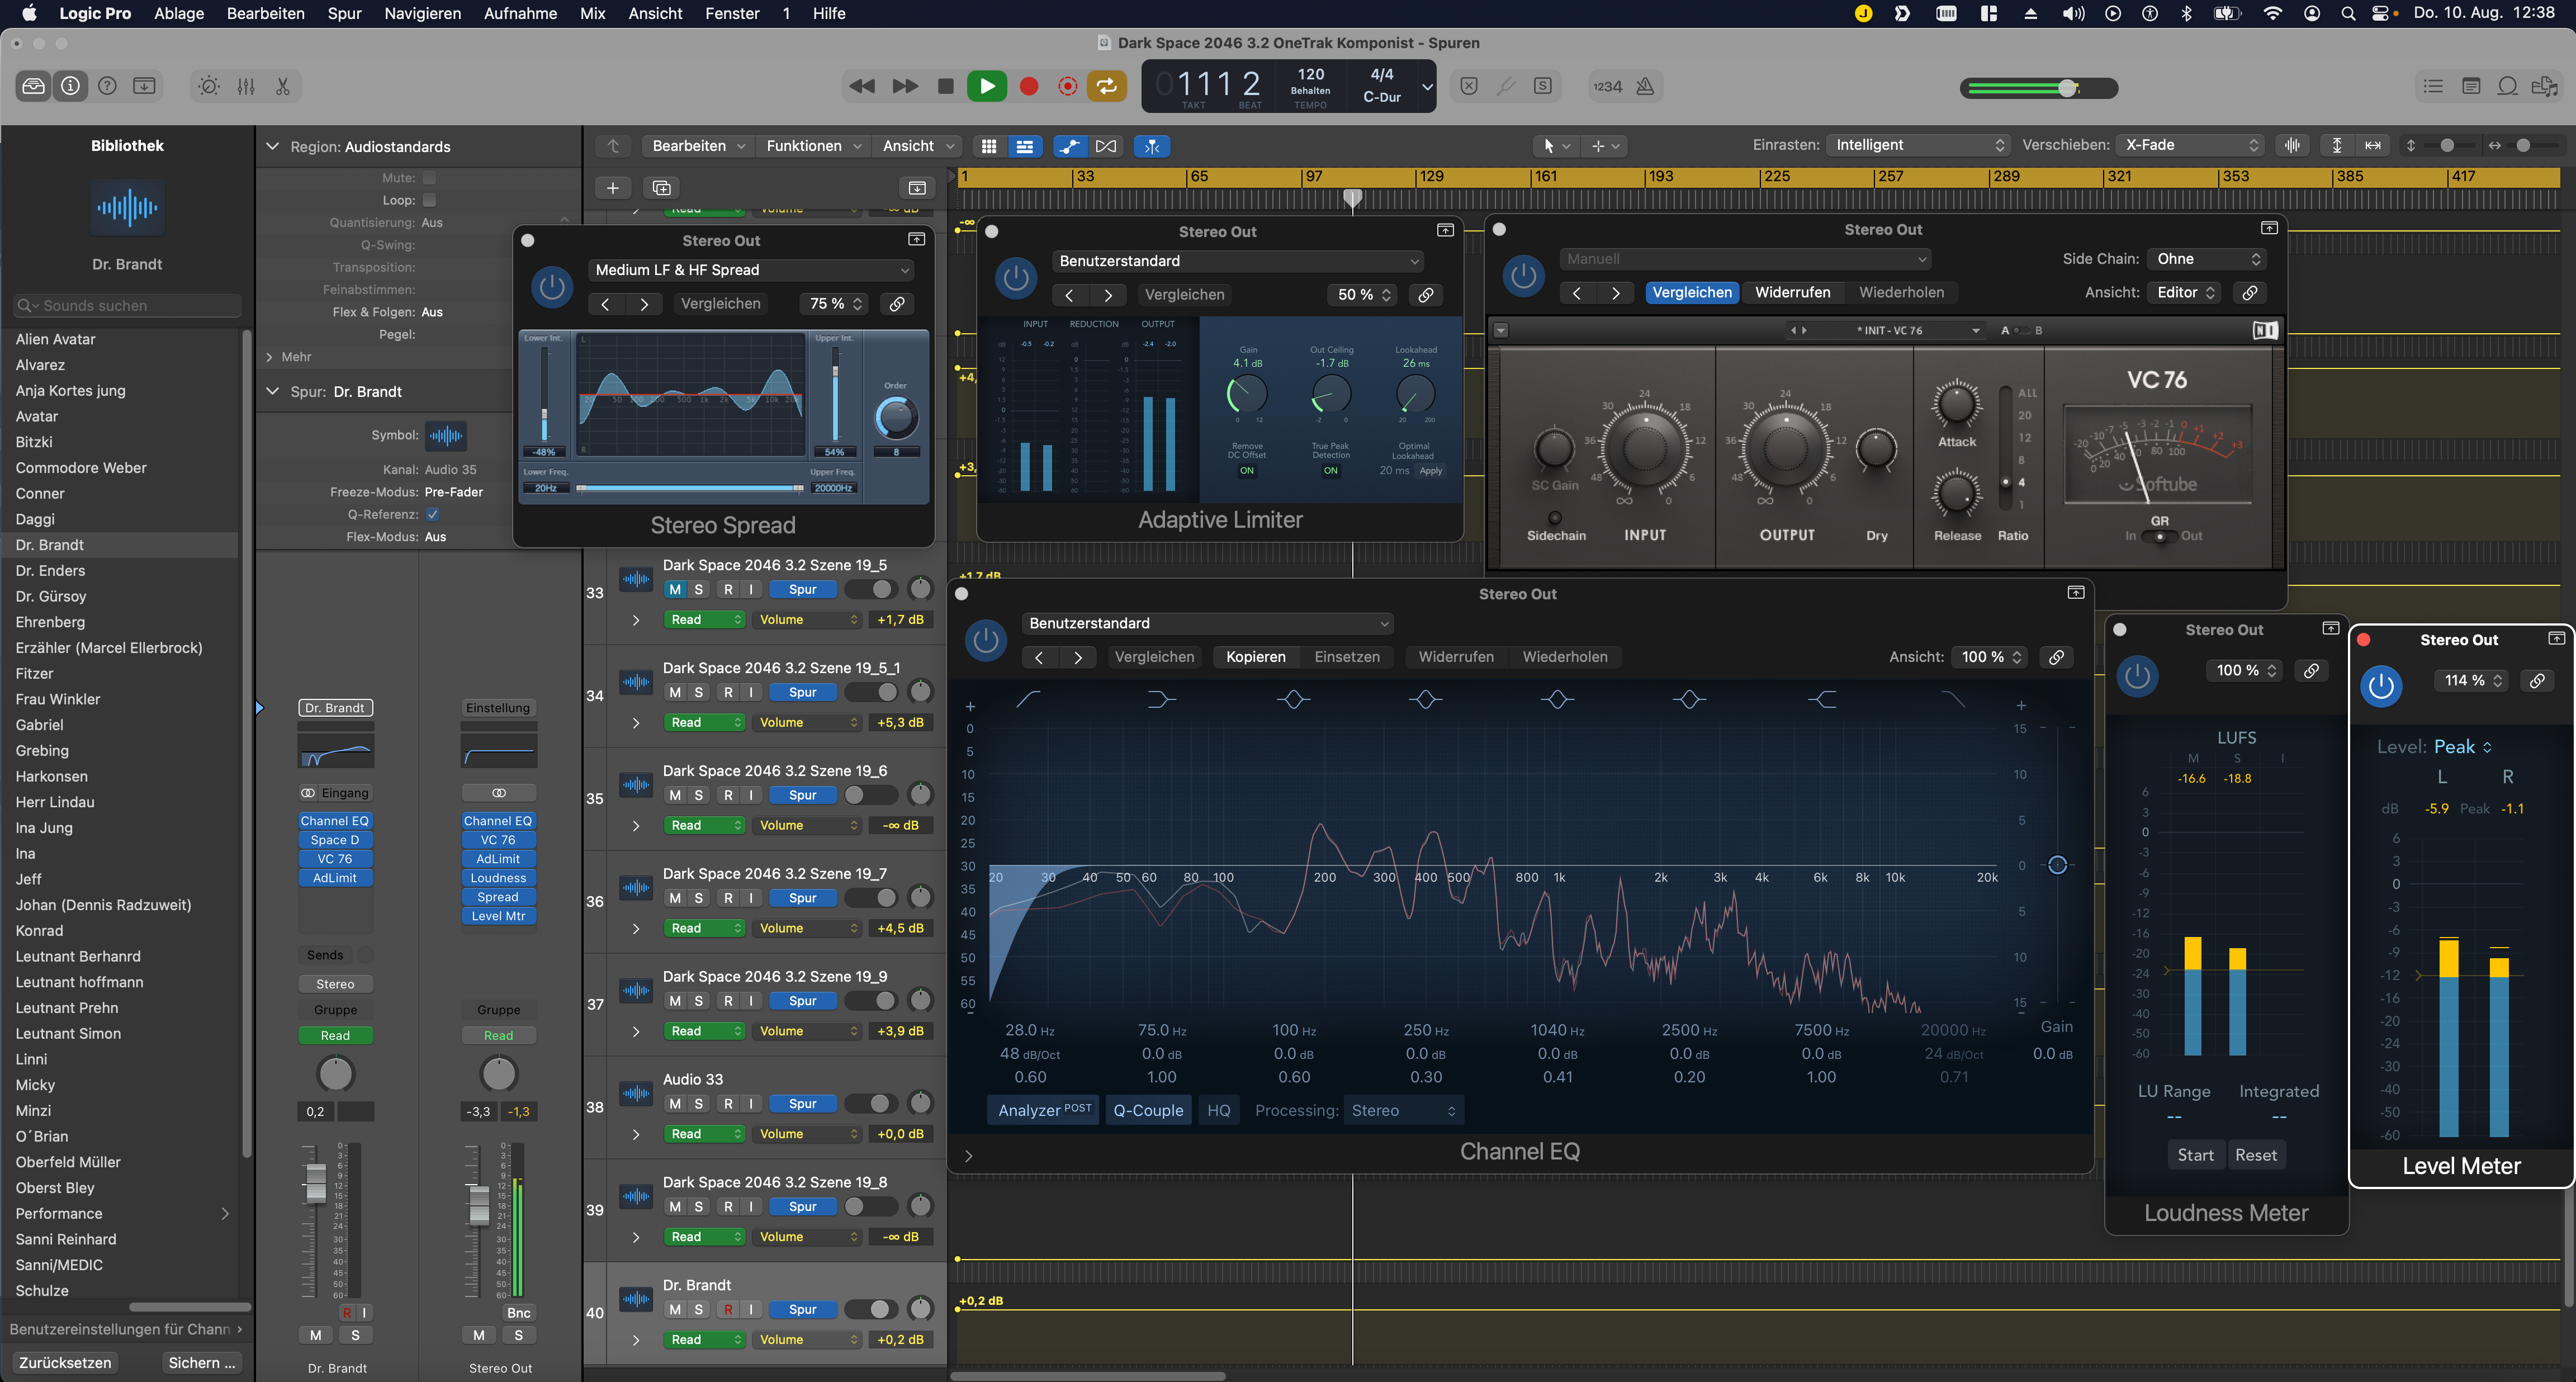The height and width of the screenshot is (1382, 2576).
Task: Open Level Peak dropdown in Level Meter
Action: 2463,747
